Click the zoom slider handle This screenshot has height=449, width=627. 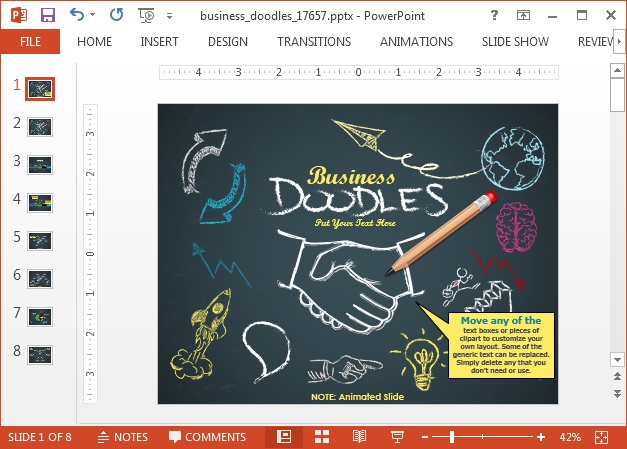[x=452, y=437]
